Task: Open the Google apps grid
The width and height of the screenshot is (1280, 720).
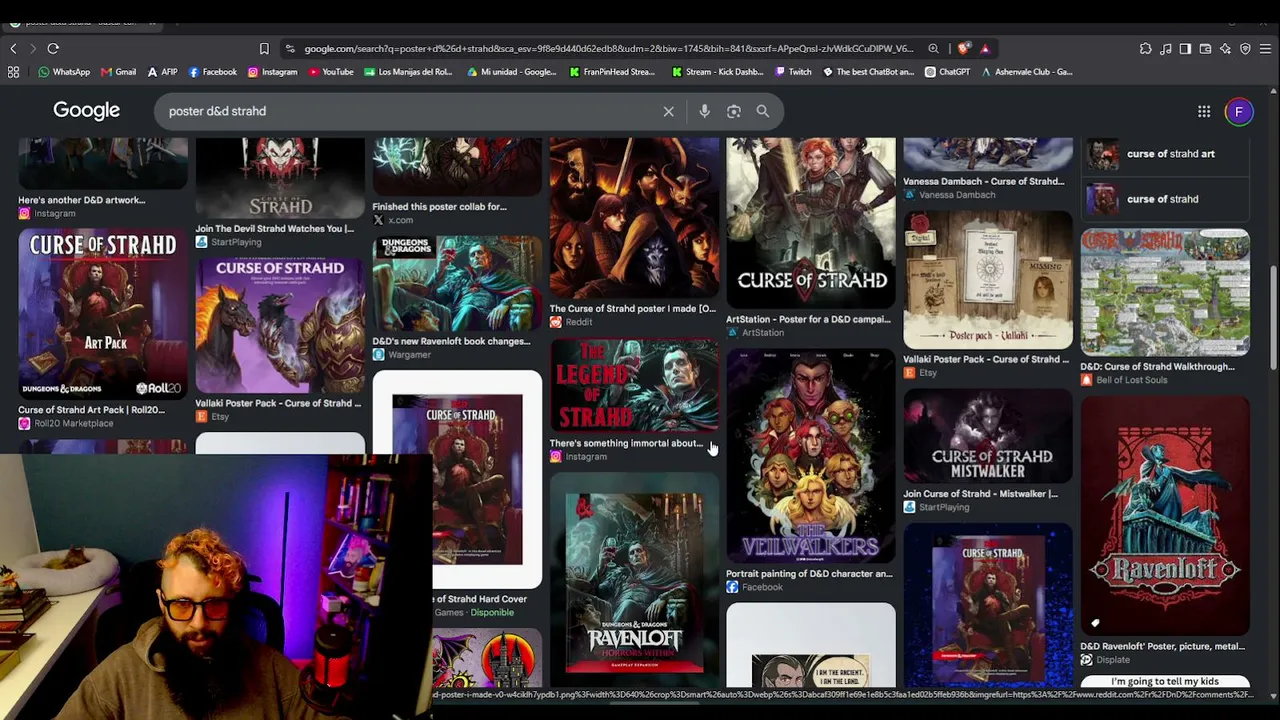Action: (1204, 111)
